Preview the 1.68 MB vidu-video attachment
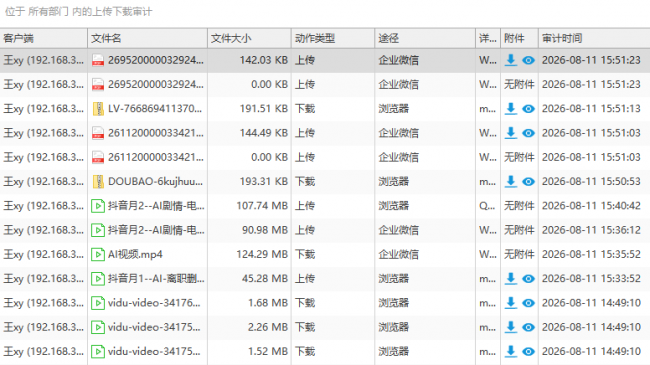The width and height of the screenshot is (650, 365). (528, 303)
